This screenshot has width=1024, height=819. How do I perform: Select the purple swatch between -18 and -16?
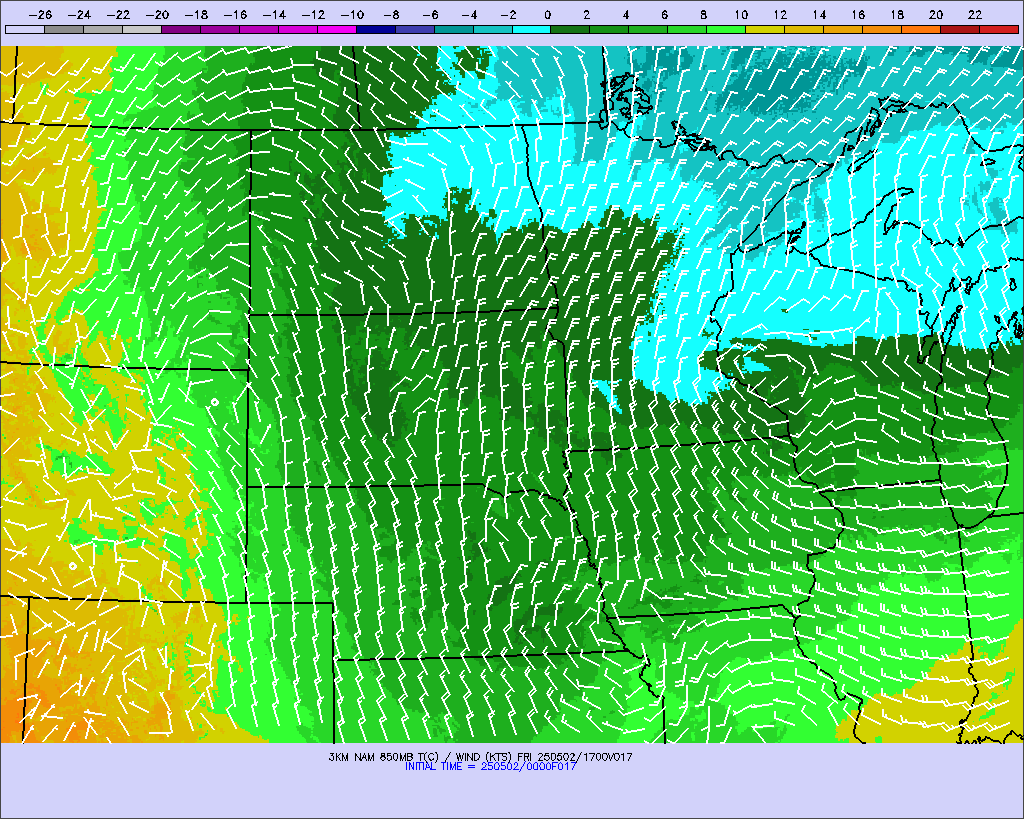click(x=220, y=29)
